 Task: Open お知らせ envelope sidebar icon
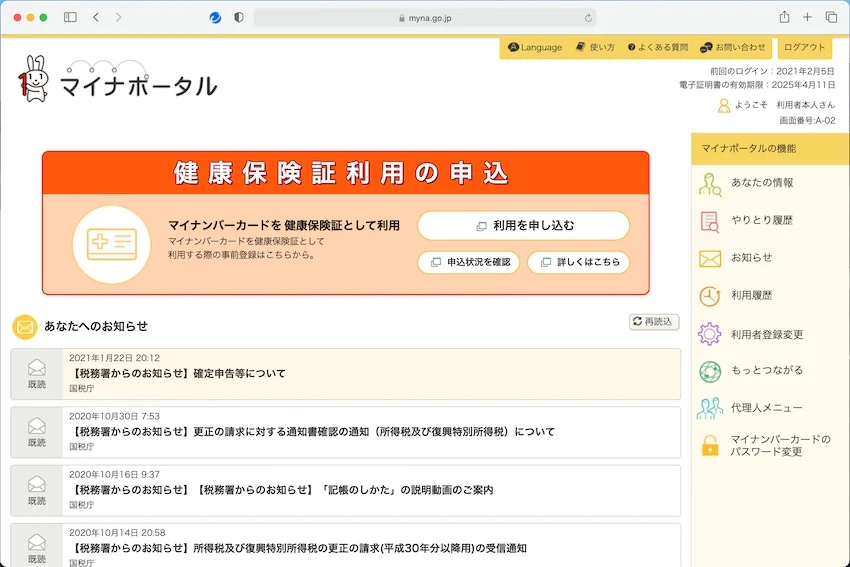point(710,259)
